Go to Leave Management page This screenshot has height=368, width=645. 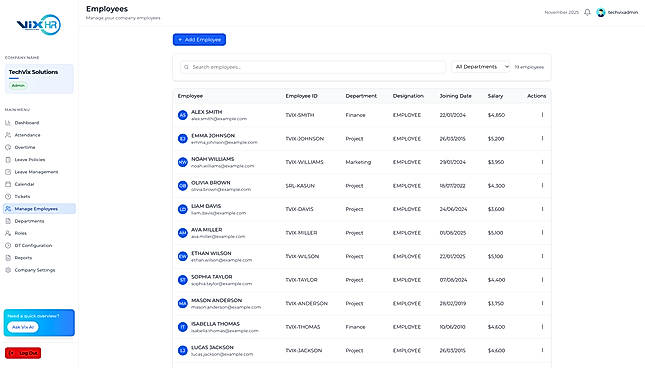point(36,172)
